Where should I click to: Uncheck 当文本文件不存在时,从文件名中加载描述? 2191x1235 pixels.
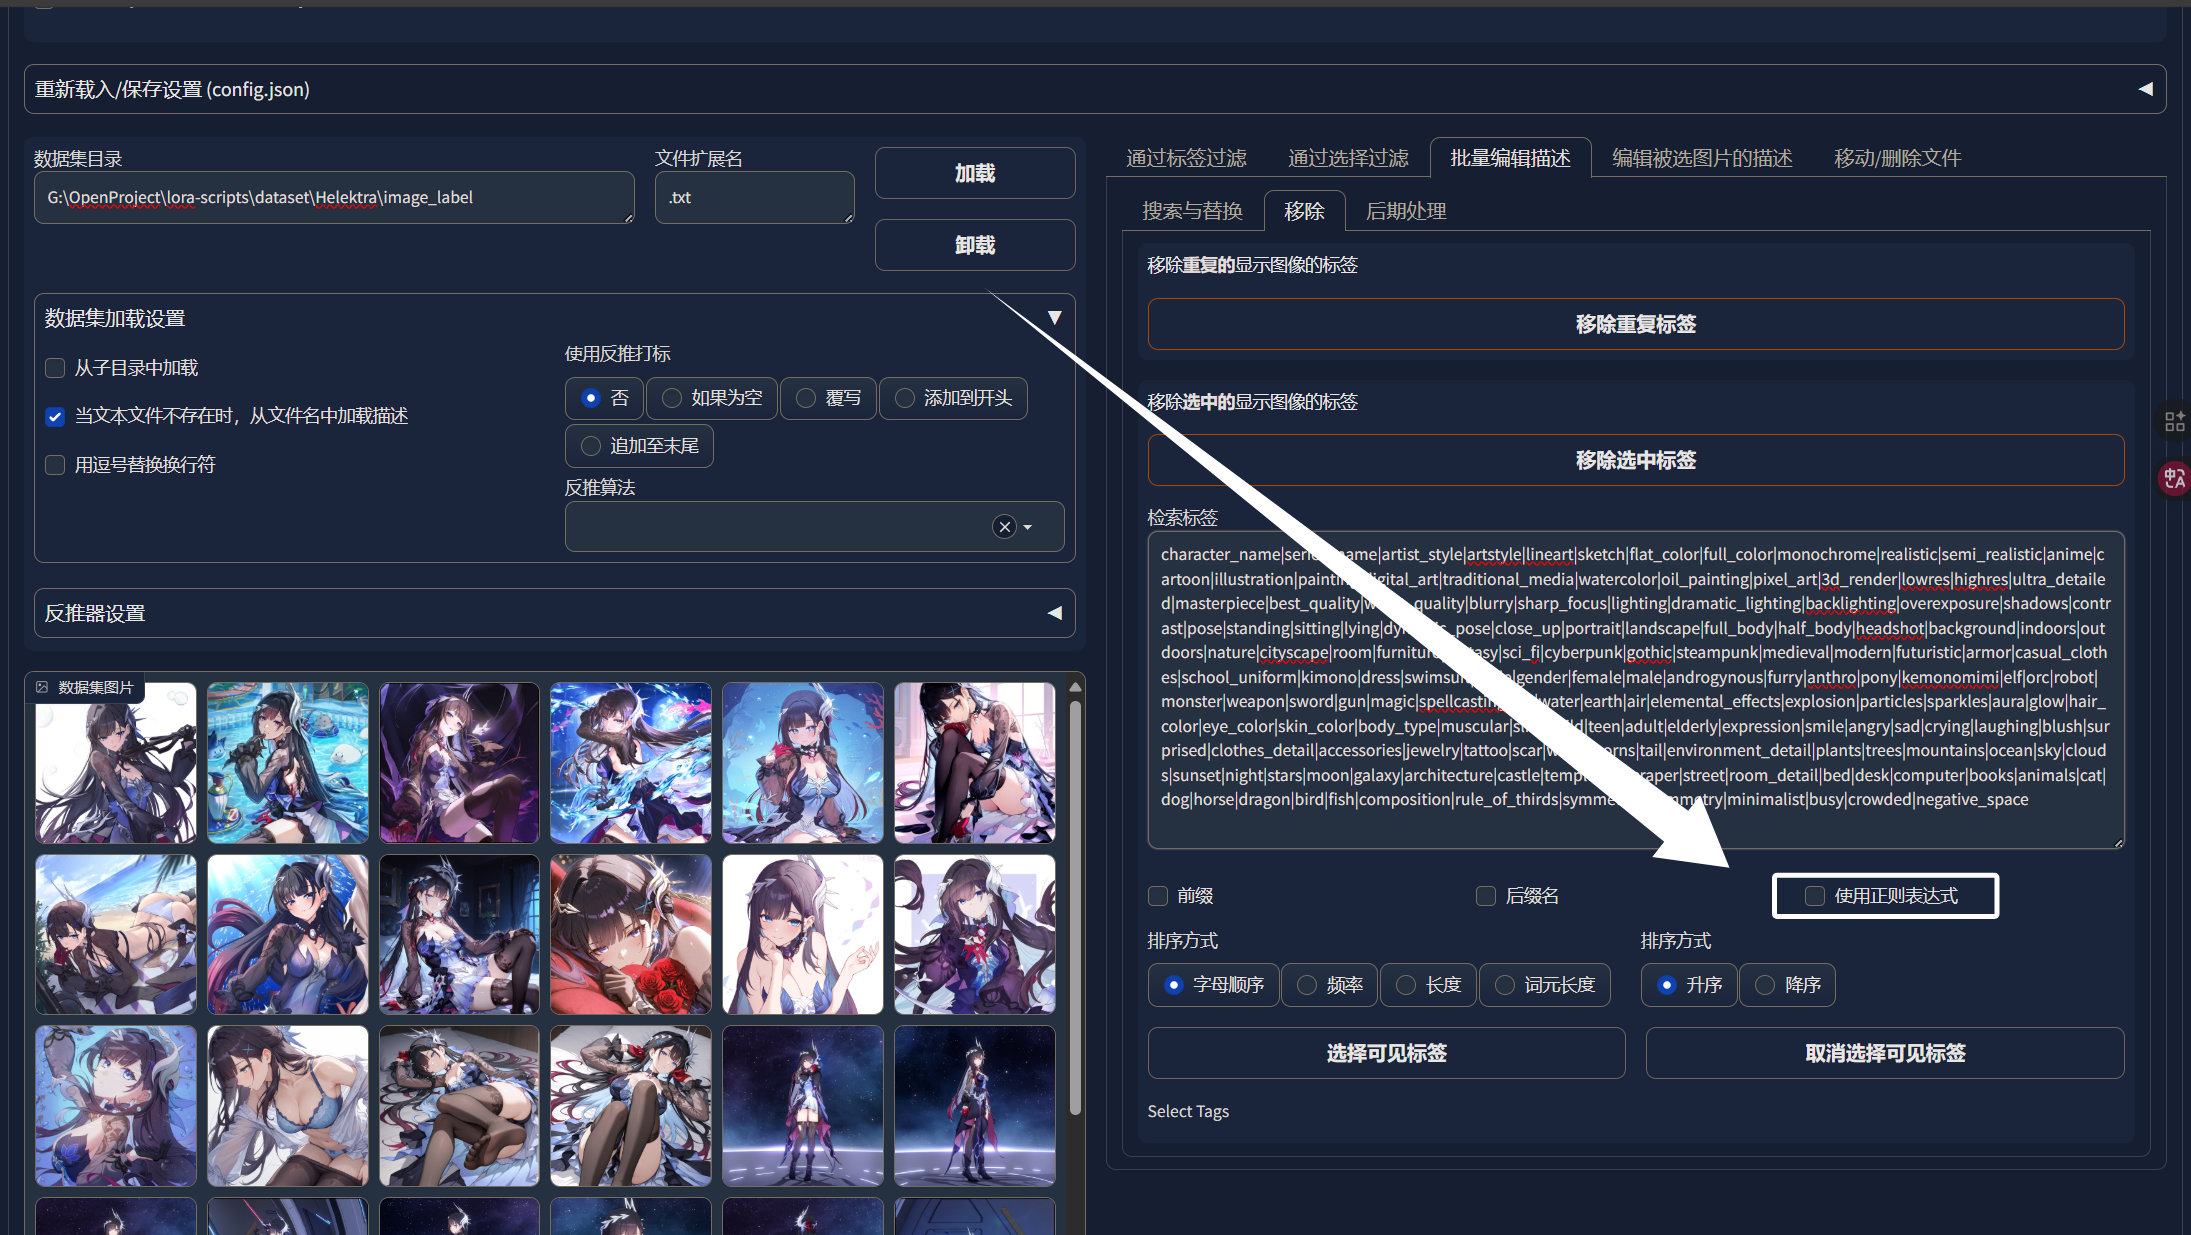[55, 416]
